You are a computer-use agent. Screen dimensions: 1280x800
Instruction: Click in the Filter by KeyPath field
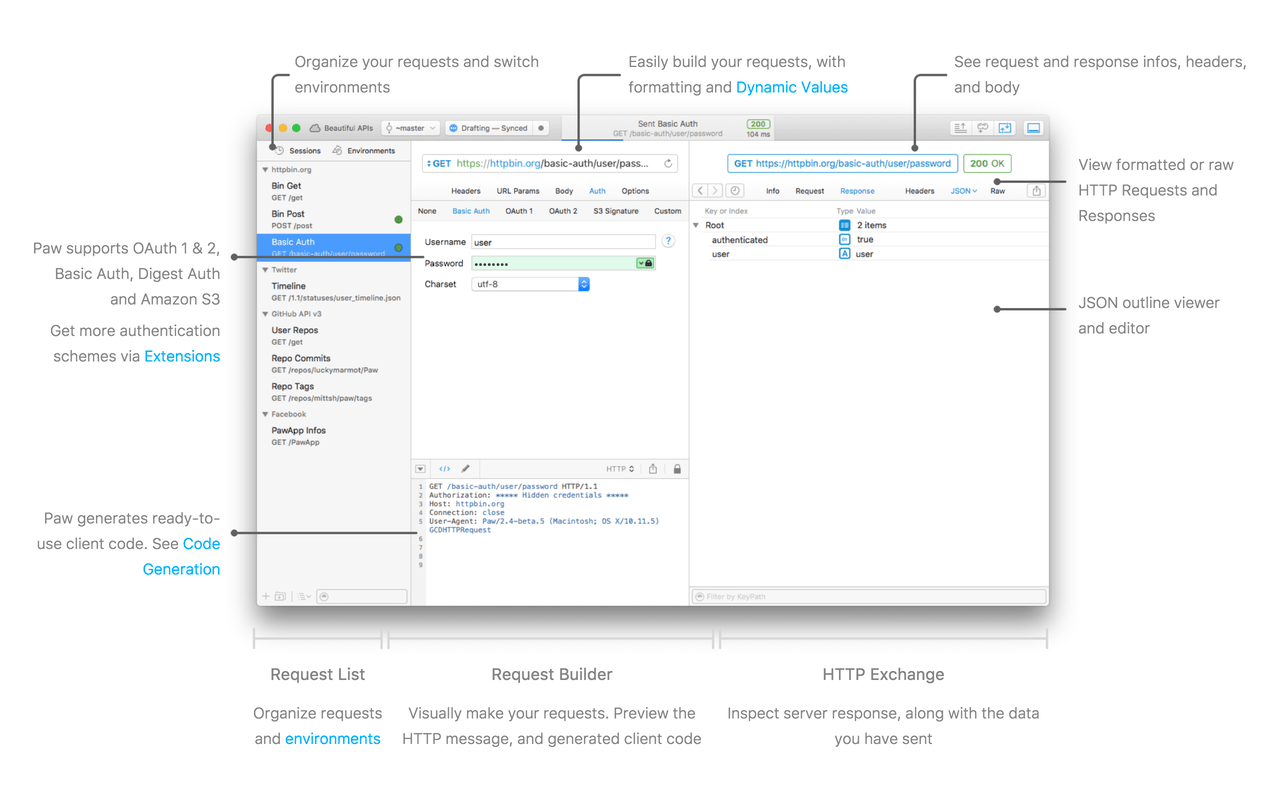[868, 596]
